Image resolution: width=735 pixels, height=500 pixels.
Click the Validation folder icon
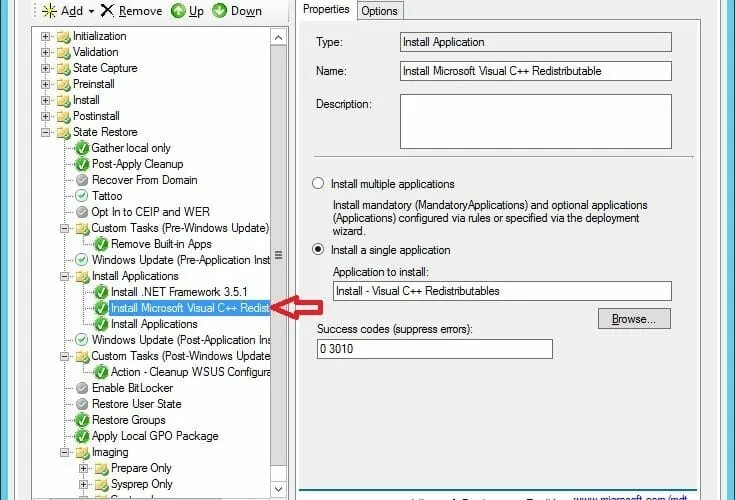click(x=63, y=53)
